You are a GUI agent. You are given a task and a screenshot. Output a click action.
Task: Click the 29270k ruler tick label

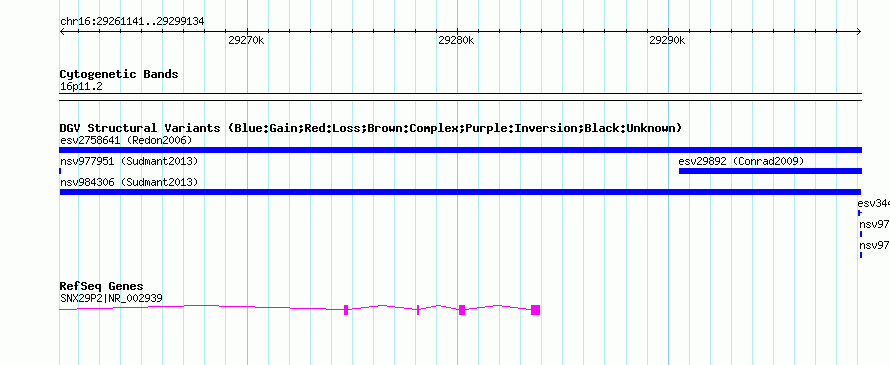pos(246,41)
